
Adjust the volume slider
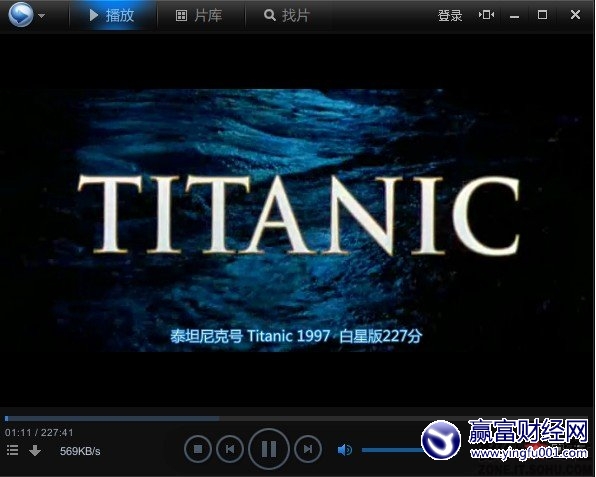[x=393, y=450]
